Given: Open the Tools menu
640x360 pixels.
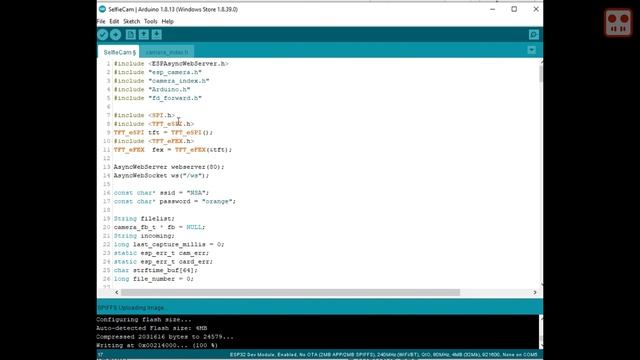Looking at the screenshot, I should click(151, 21).
